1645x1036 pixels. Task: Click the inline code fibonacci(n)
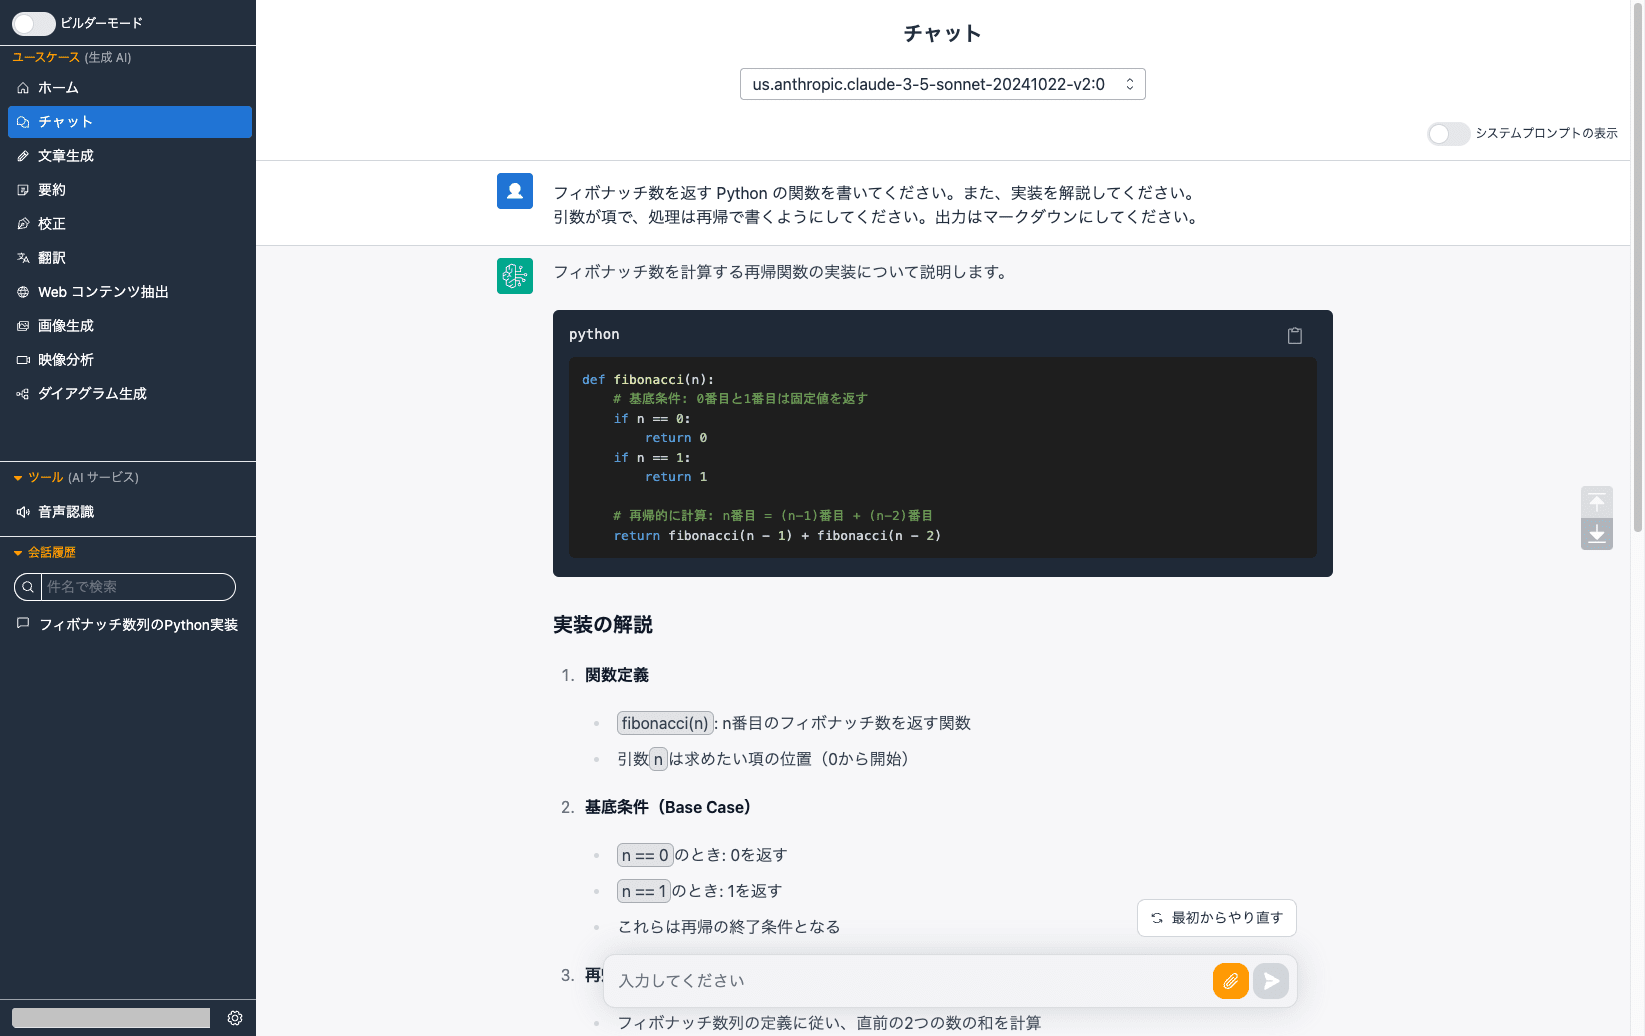tap(665, 723)
